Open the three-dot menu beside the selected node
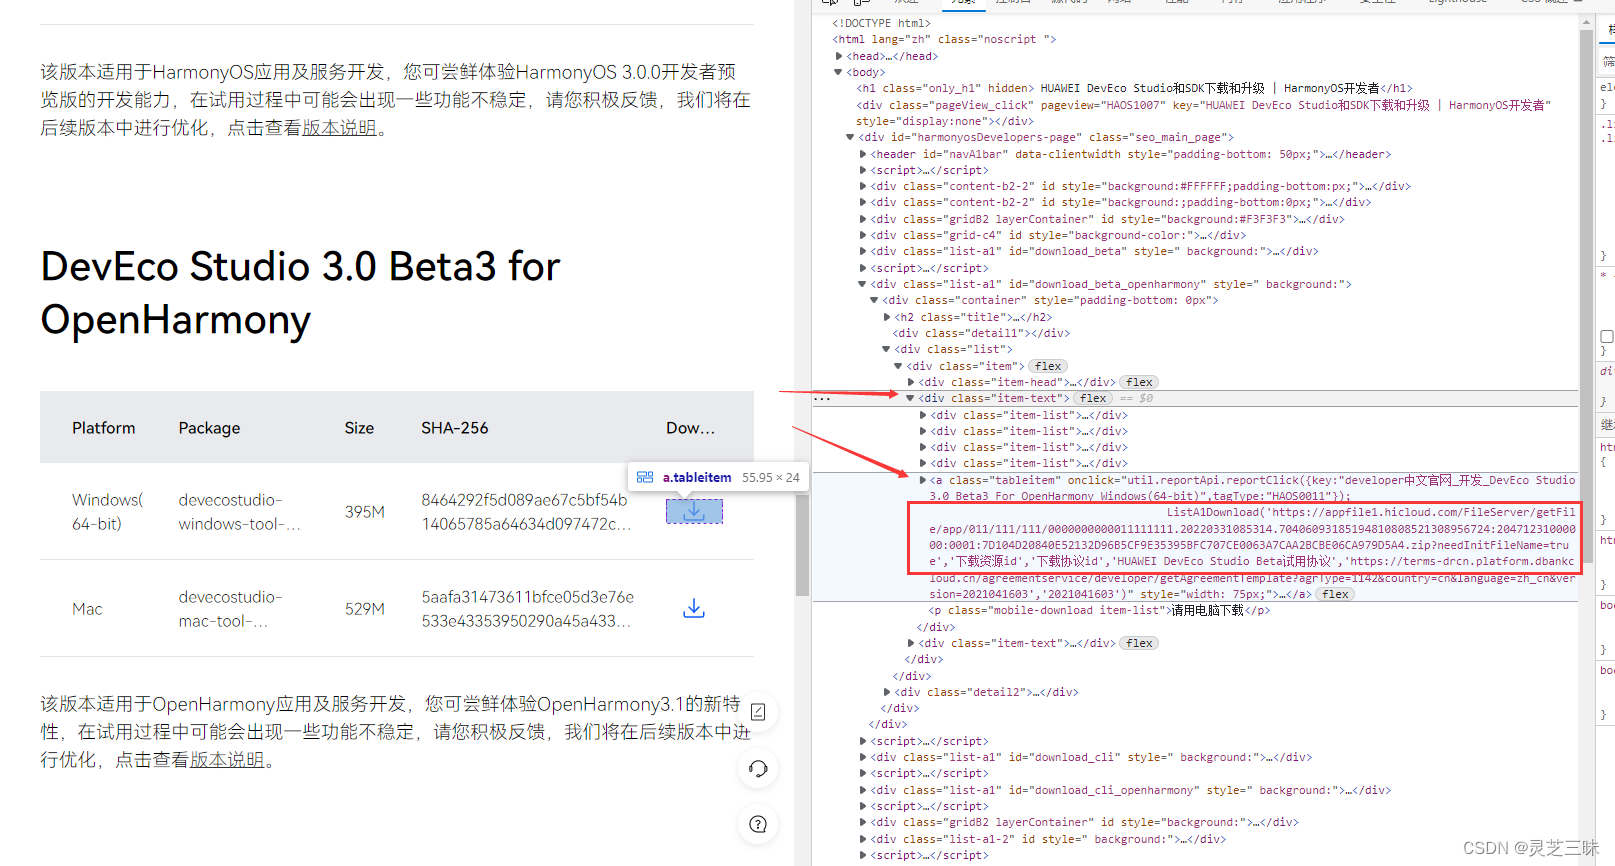This screenshot has width=1615, height=866. click(x=822, y=398)
